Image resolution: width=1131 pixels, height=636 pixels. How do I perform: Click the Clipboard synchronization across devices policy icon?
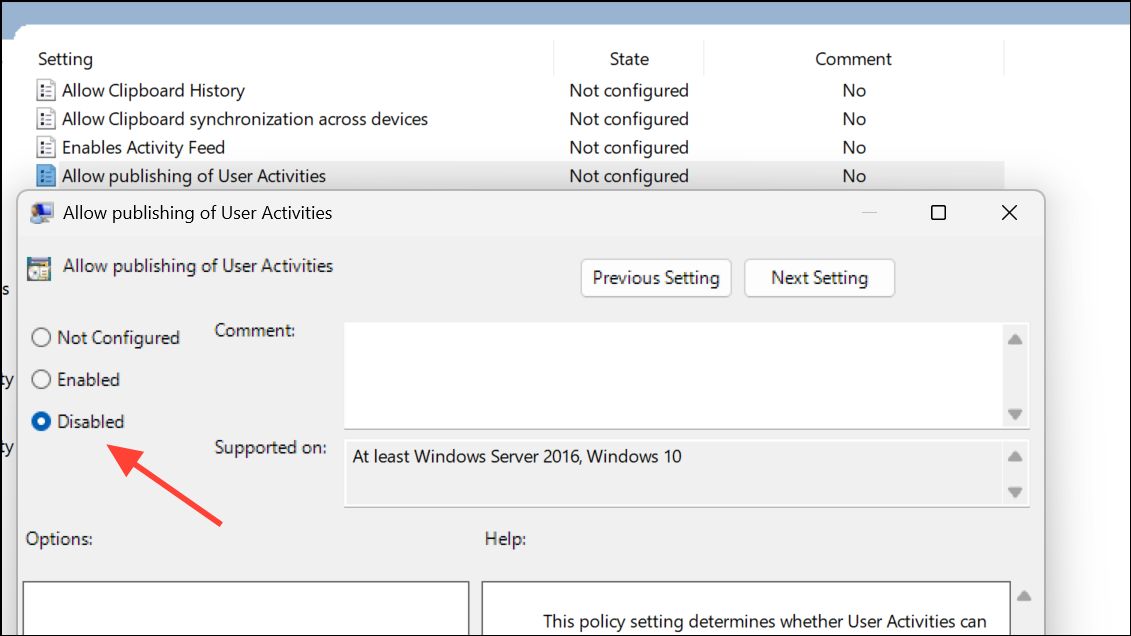pyautogui.click(x=45, y=119)
